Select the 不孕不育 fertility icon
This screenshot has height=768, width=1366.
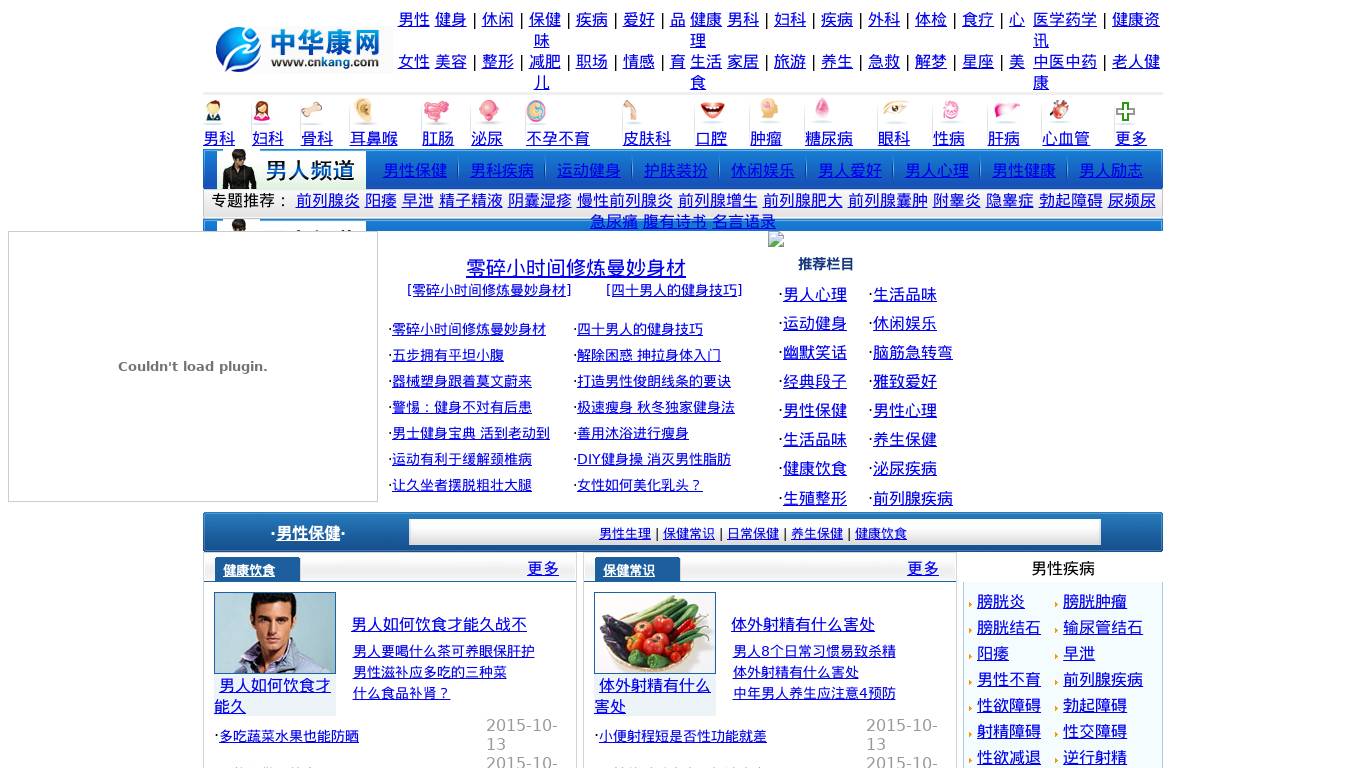[x=536, y=110]
